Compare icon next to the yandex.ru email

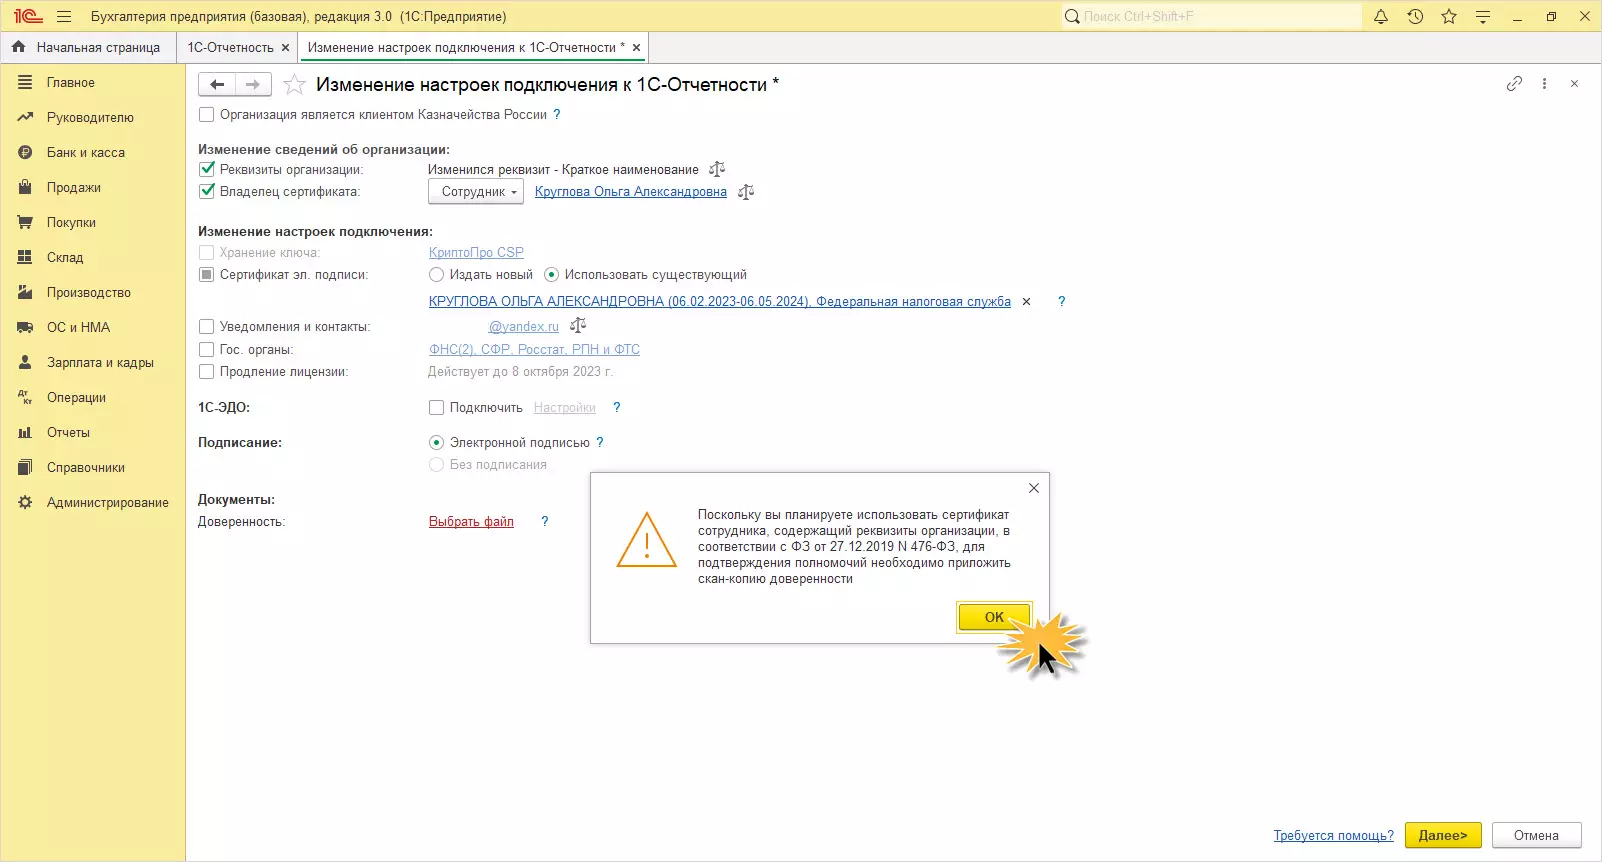coord(578,326)
